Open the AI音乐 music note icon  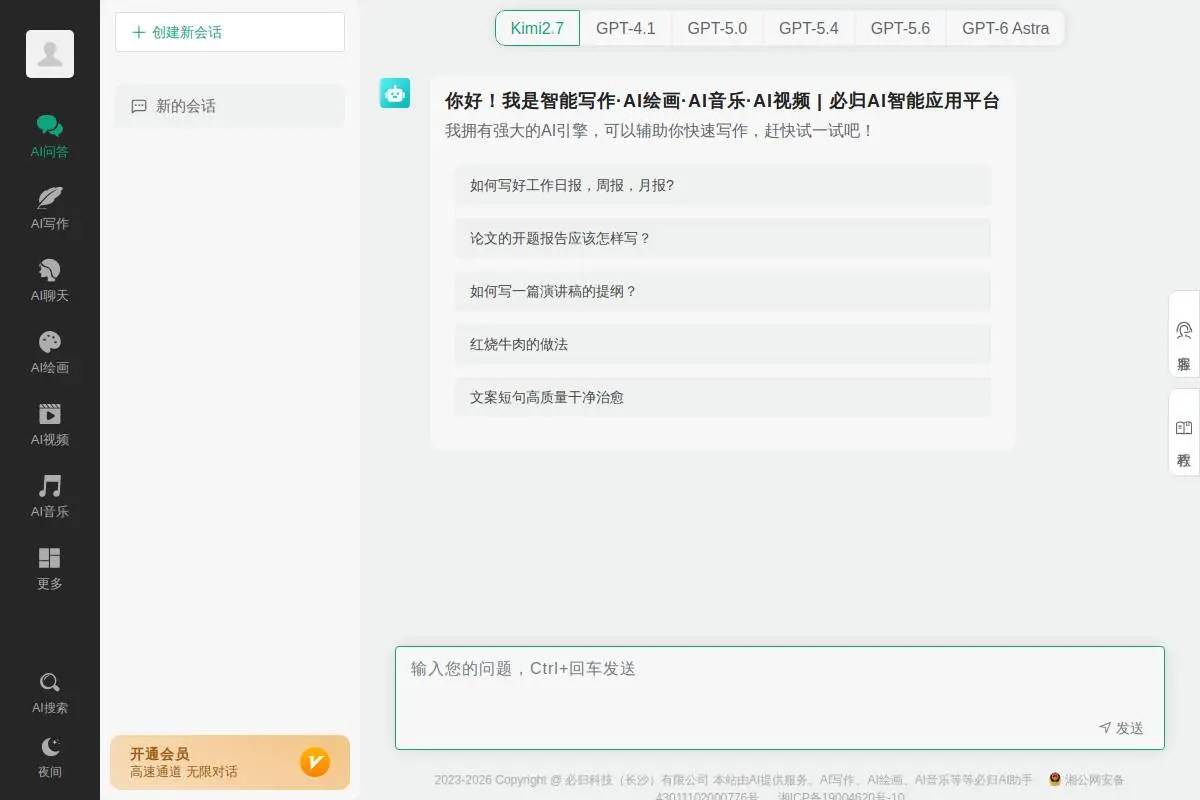50,486
